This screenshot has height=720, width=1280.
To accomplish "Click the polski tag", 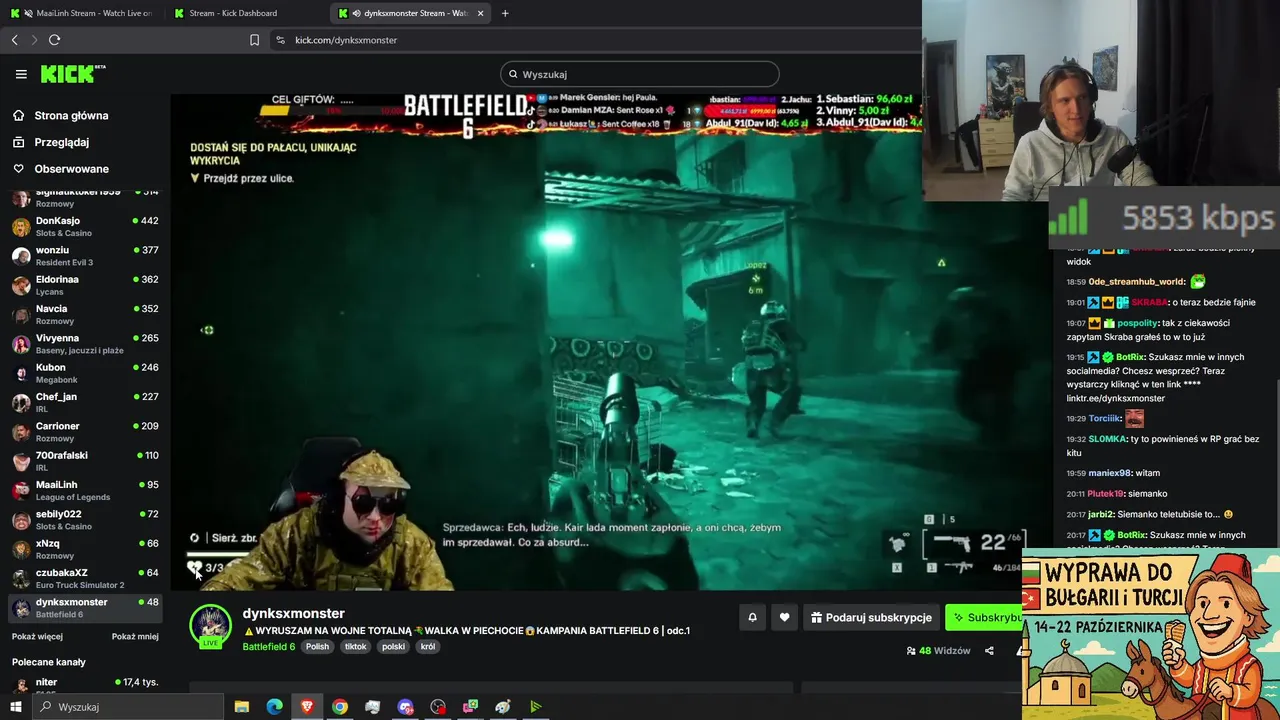I will 393,647.
